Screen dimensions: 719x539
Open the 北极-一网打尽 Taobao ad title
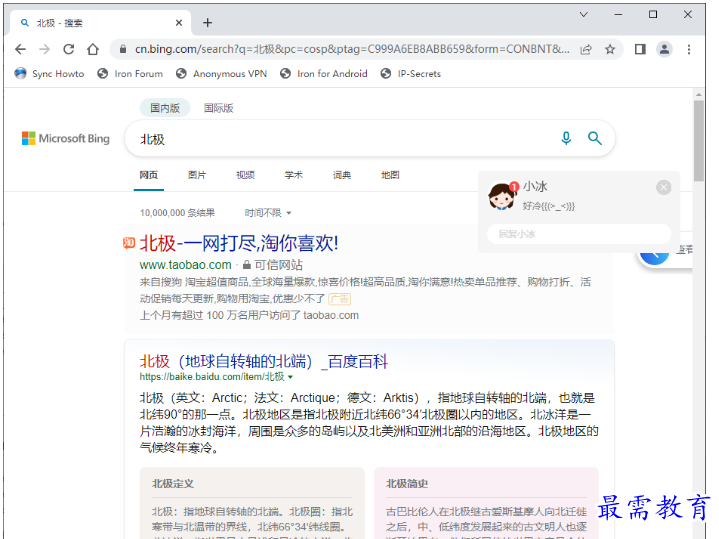coord(239,243)
